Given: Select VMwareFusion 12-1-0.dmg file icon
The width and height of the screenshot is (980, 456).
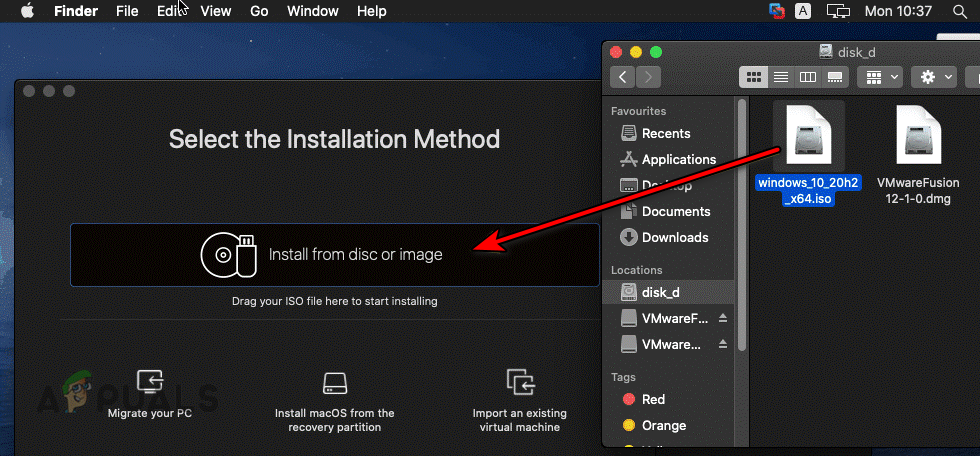Looking at the screenshot, I should click(x=918, y=135).
